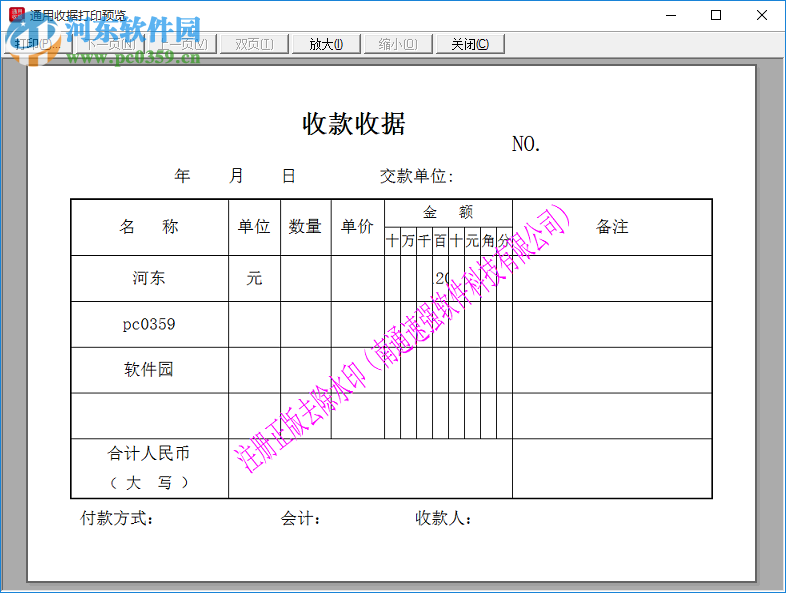
Task: Click the 软件园 name cell
Action: click(149, 370)
